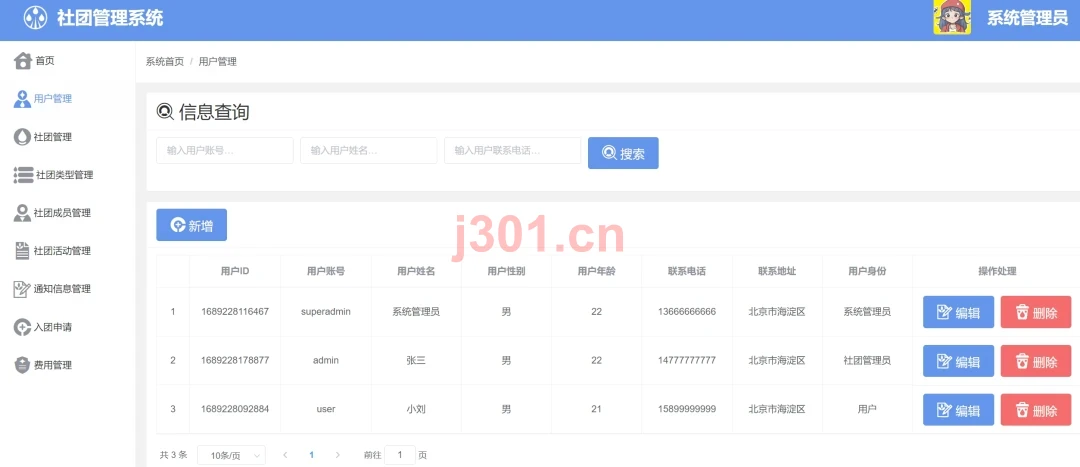
Task: Click the 社团管理系统 title text
Action: [110, 18]
